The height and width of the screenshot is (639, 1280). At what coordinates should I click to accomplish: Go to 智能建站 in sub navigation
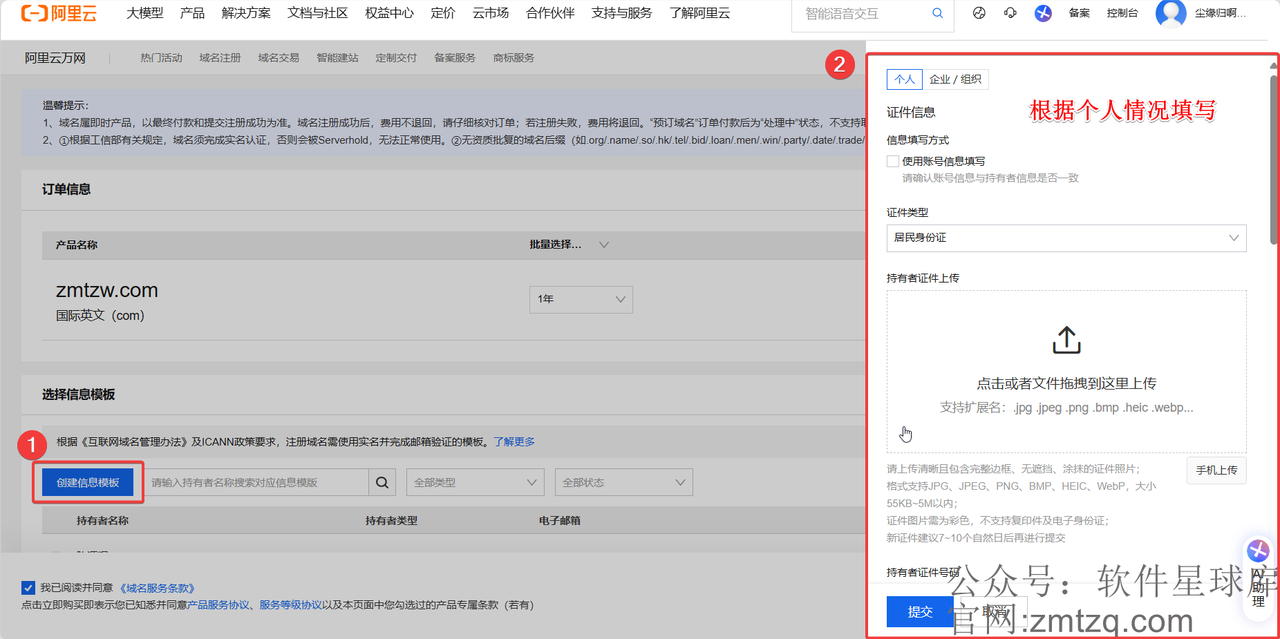pyautogui.click(x=337, y=58)
